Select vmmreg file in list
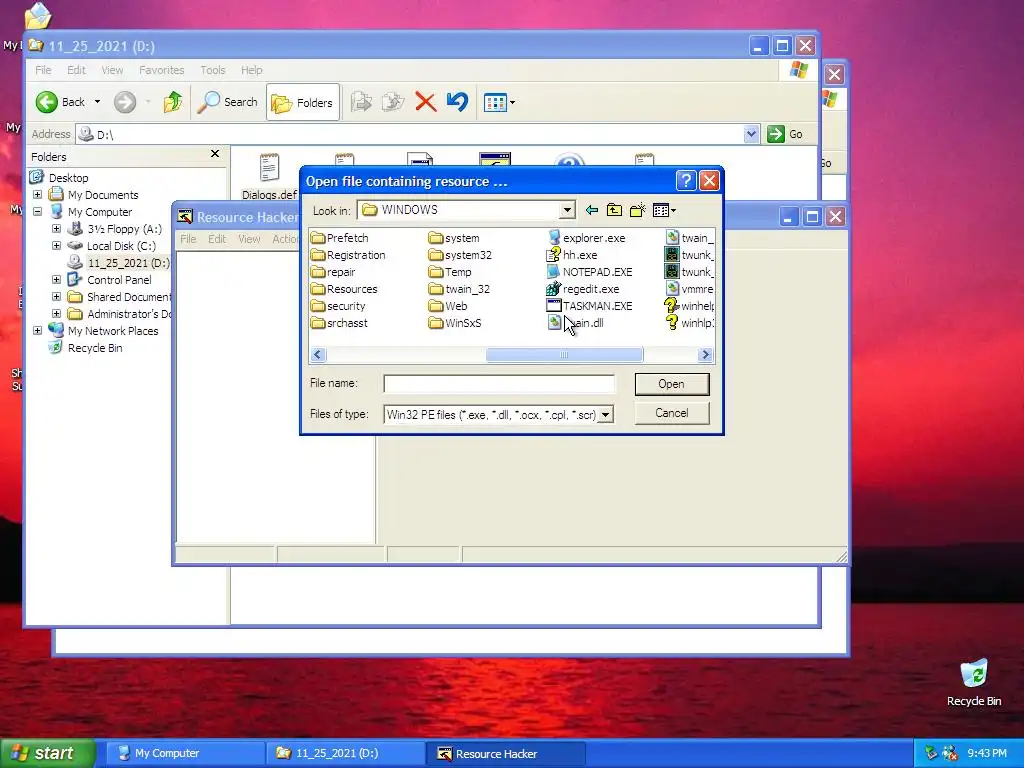The width and height of the screenshot is (1024, 768). coord(690,289)
